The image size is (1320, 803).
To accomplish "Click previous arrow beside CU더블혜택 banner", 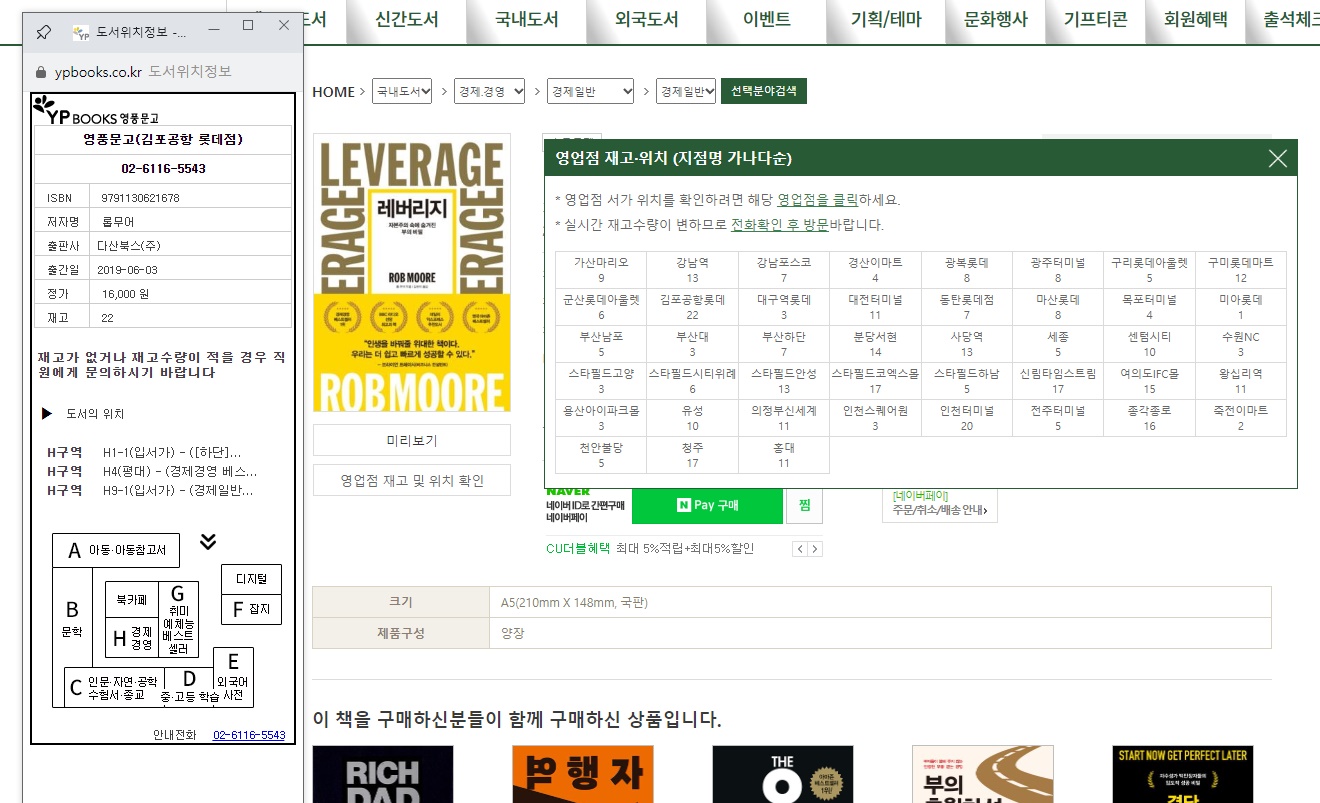I will click(800, 549).
